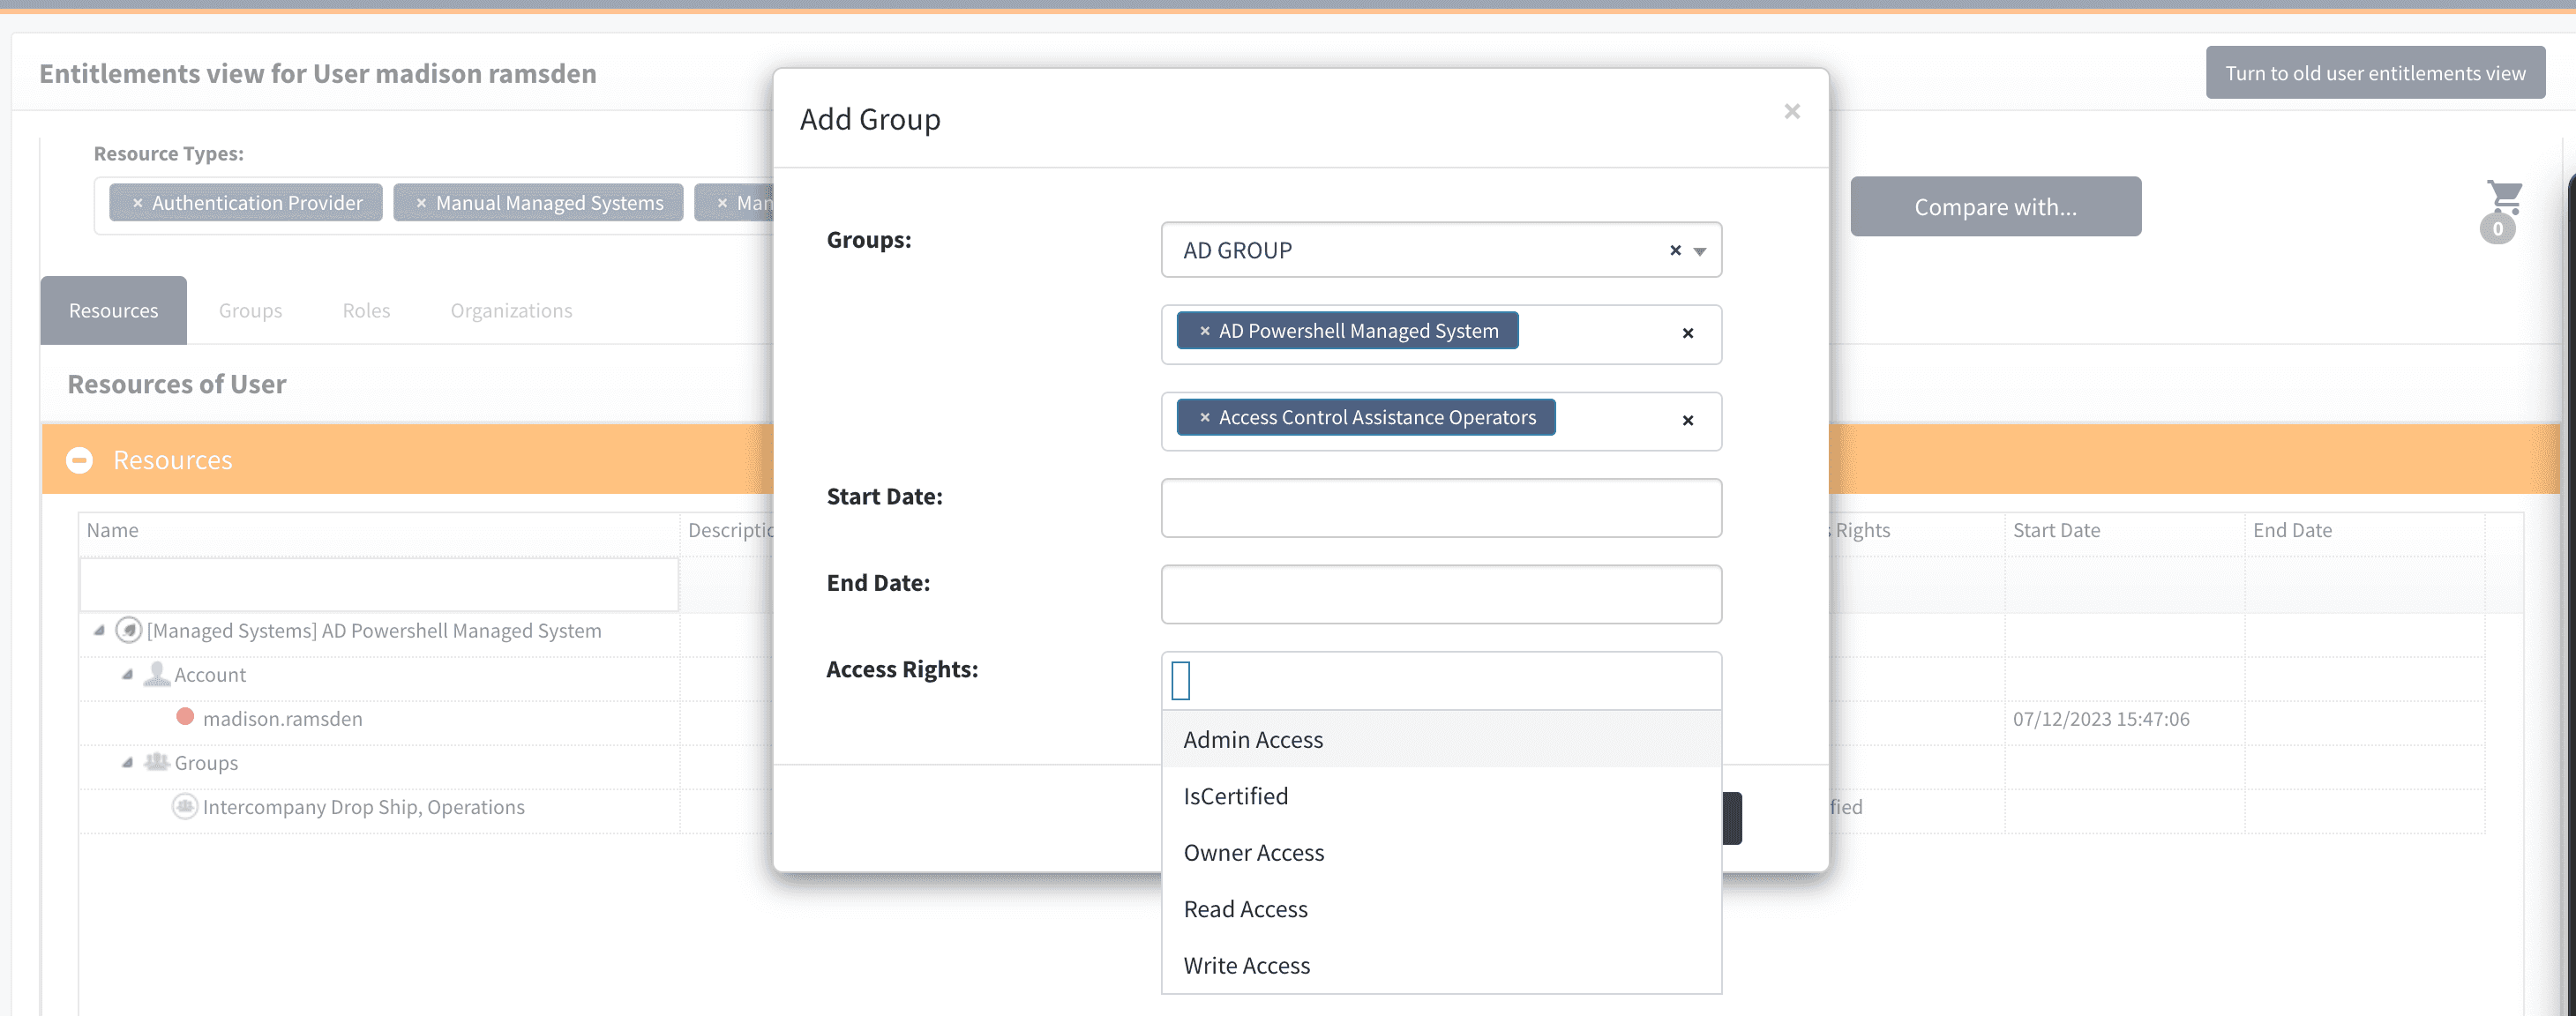The height and width of the screenshot is (1016, 2576).
Task: Choose Read Access option
Action: pyautogui.click(x=1245, y=909)
